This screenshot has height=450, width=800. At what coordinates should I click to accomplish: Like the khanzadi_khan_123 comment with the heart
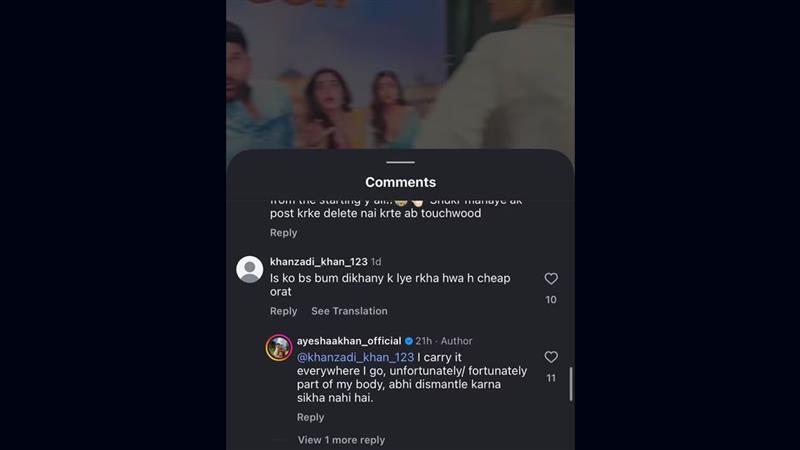[x=551, y=279]
